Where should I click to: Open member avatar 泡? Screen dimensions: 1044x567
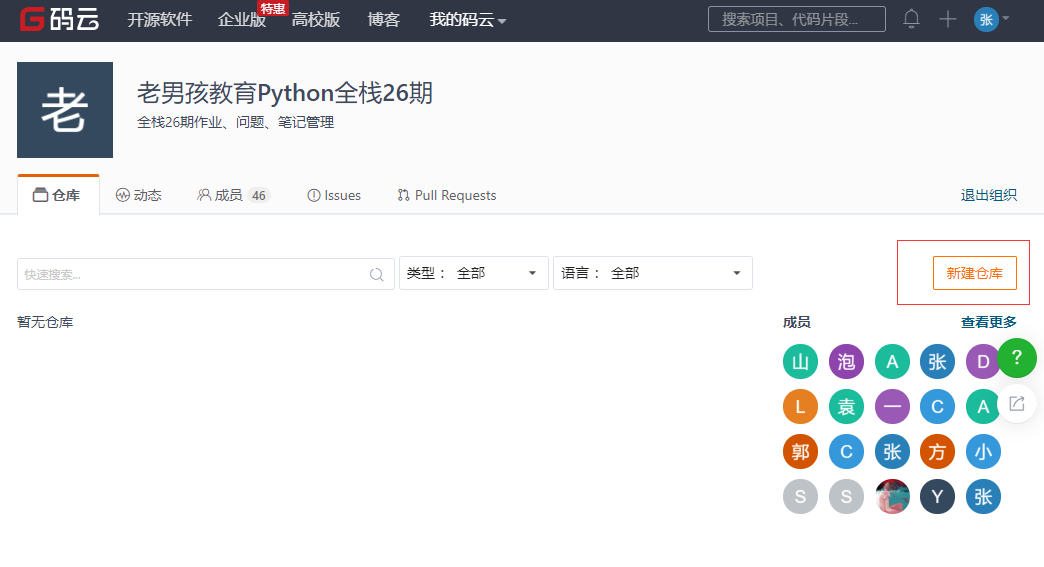tap(846, 361)
